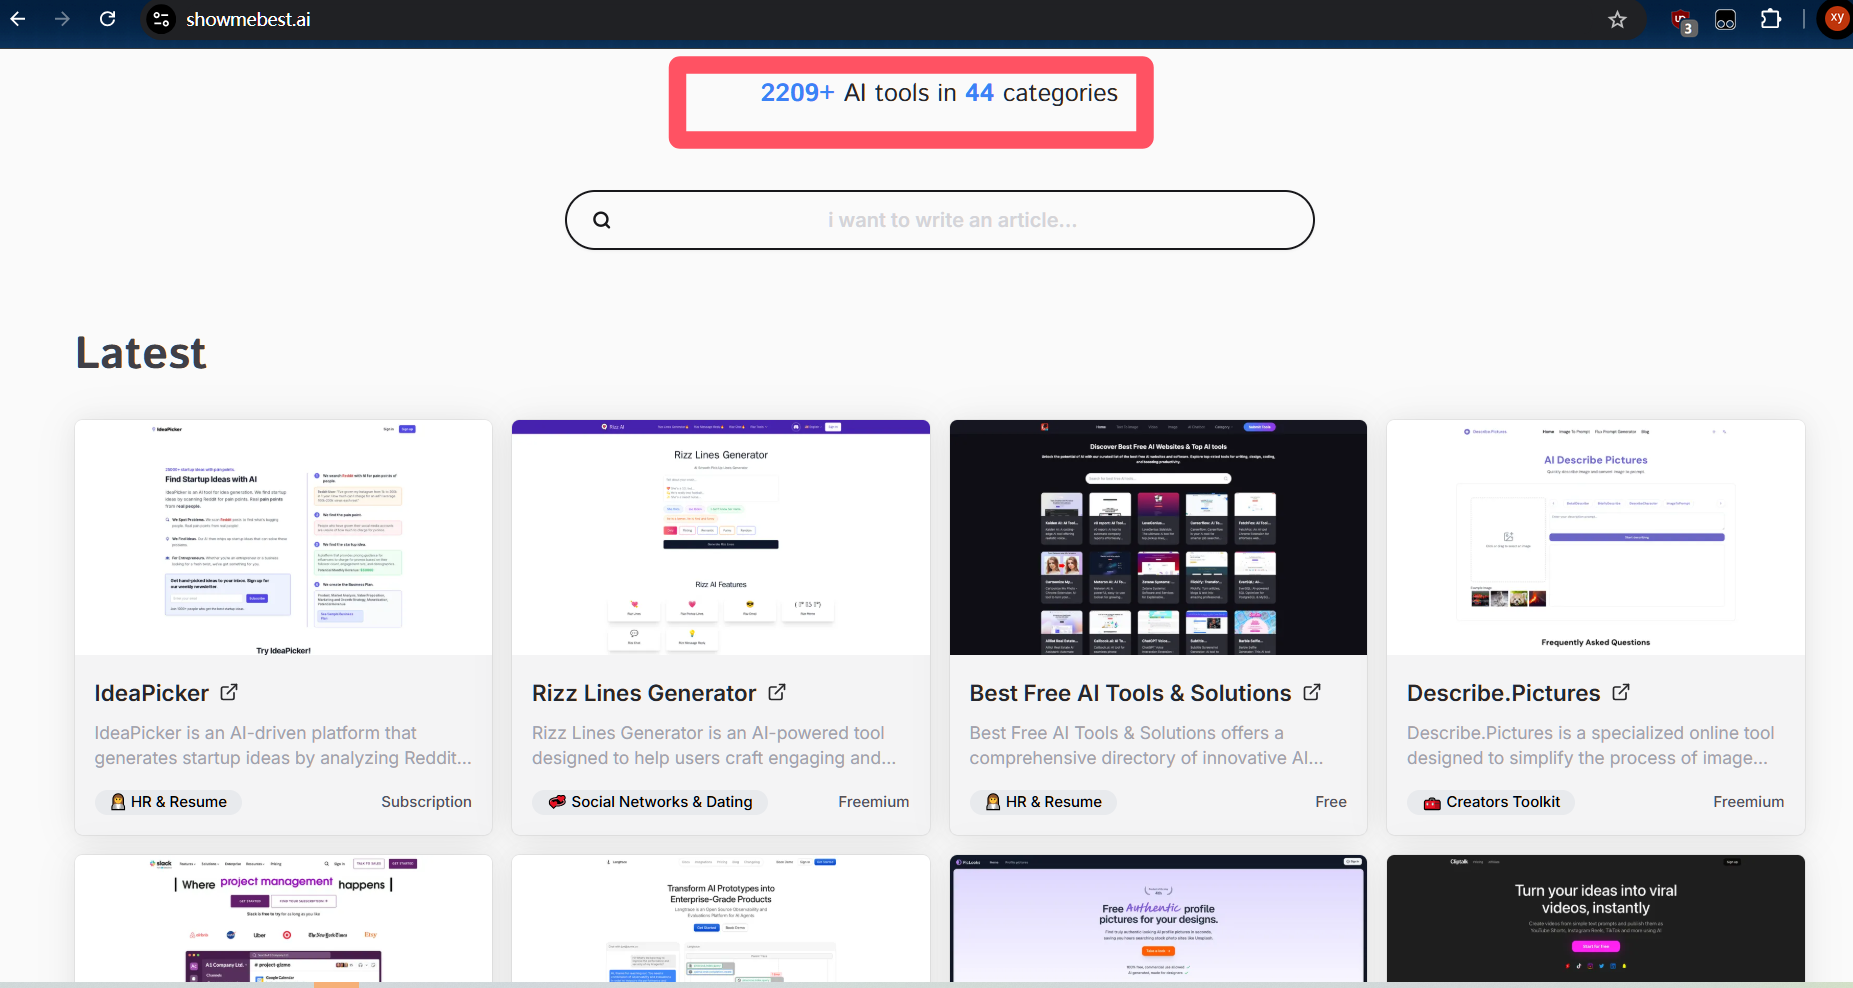1853x988 pixels.
Task: Select the Social Networks & Dating tag
Action: pos(650,802)
